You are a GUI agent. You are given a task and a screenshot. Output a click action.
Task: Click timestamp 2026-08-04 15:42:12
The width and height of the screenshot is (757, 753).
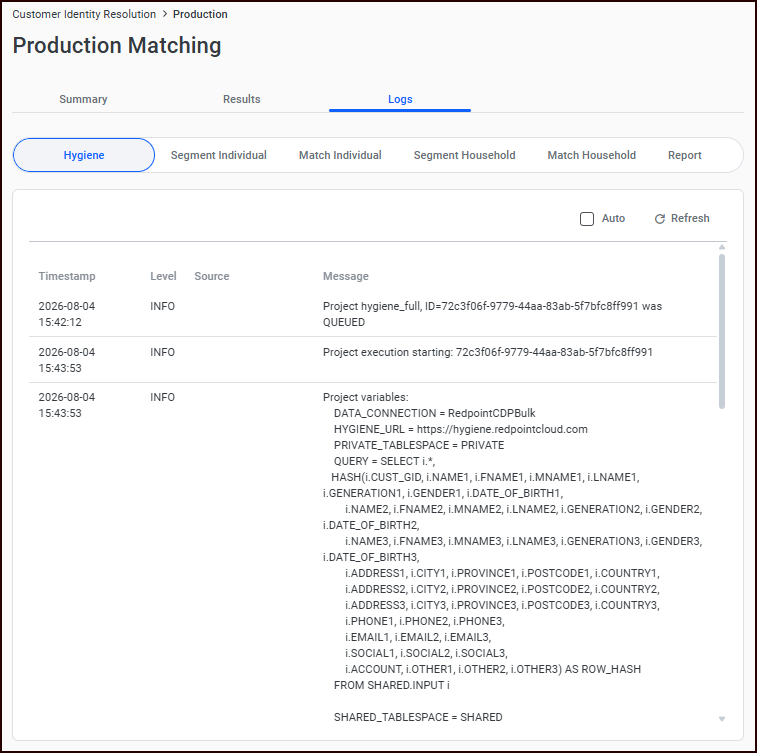pos(67,314)
